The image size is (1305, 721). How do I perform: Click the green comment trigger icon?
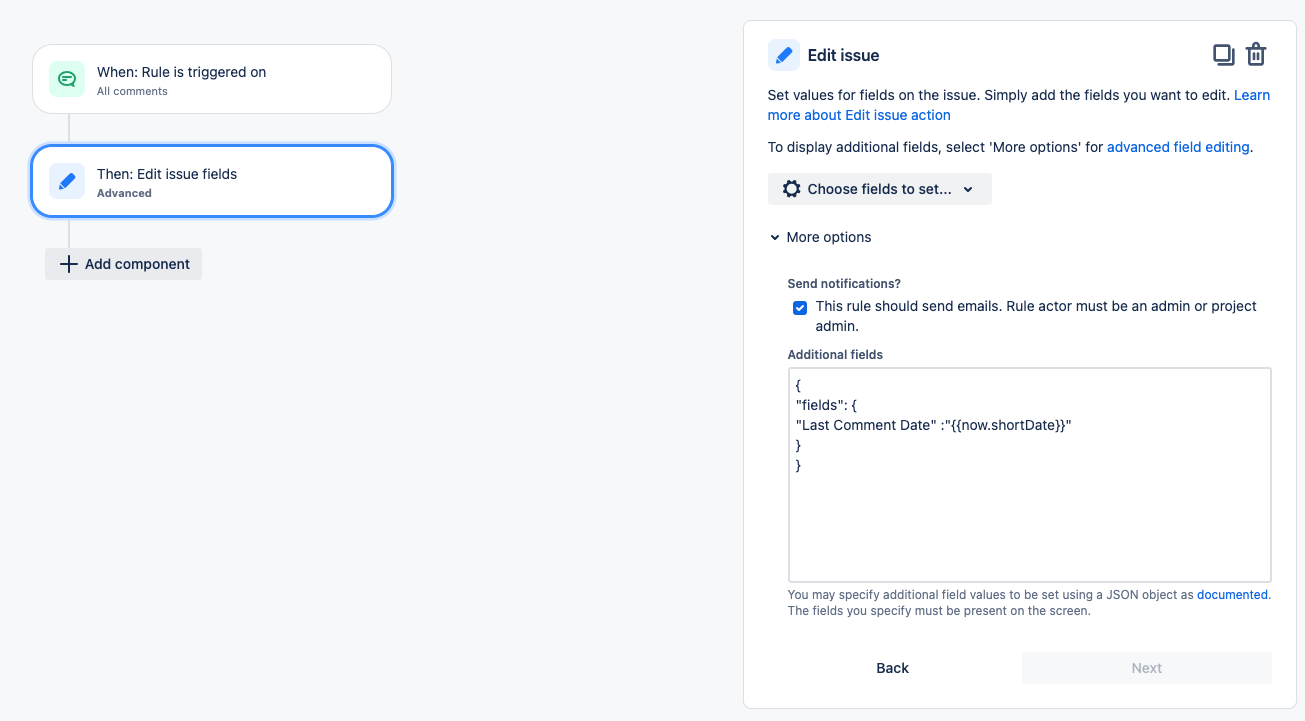click(x=67, y=79)
